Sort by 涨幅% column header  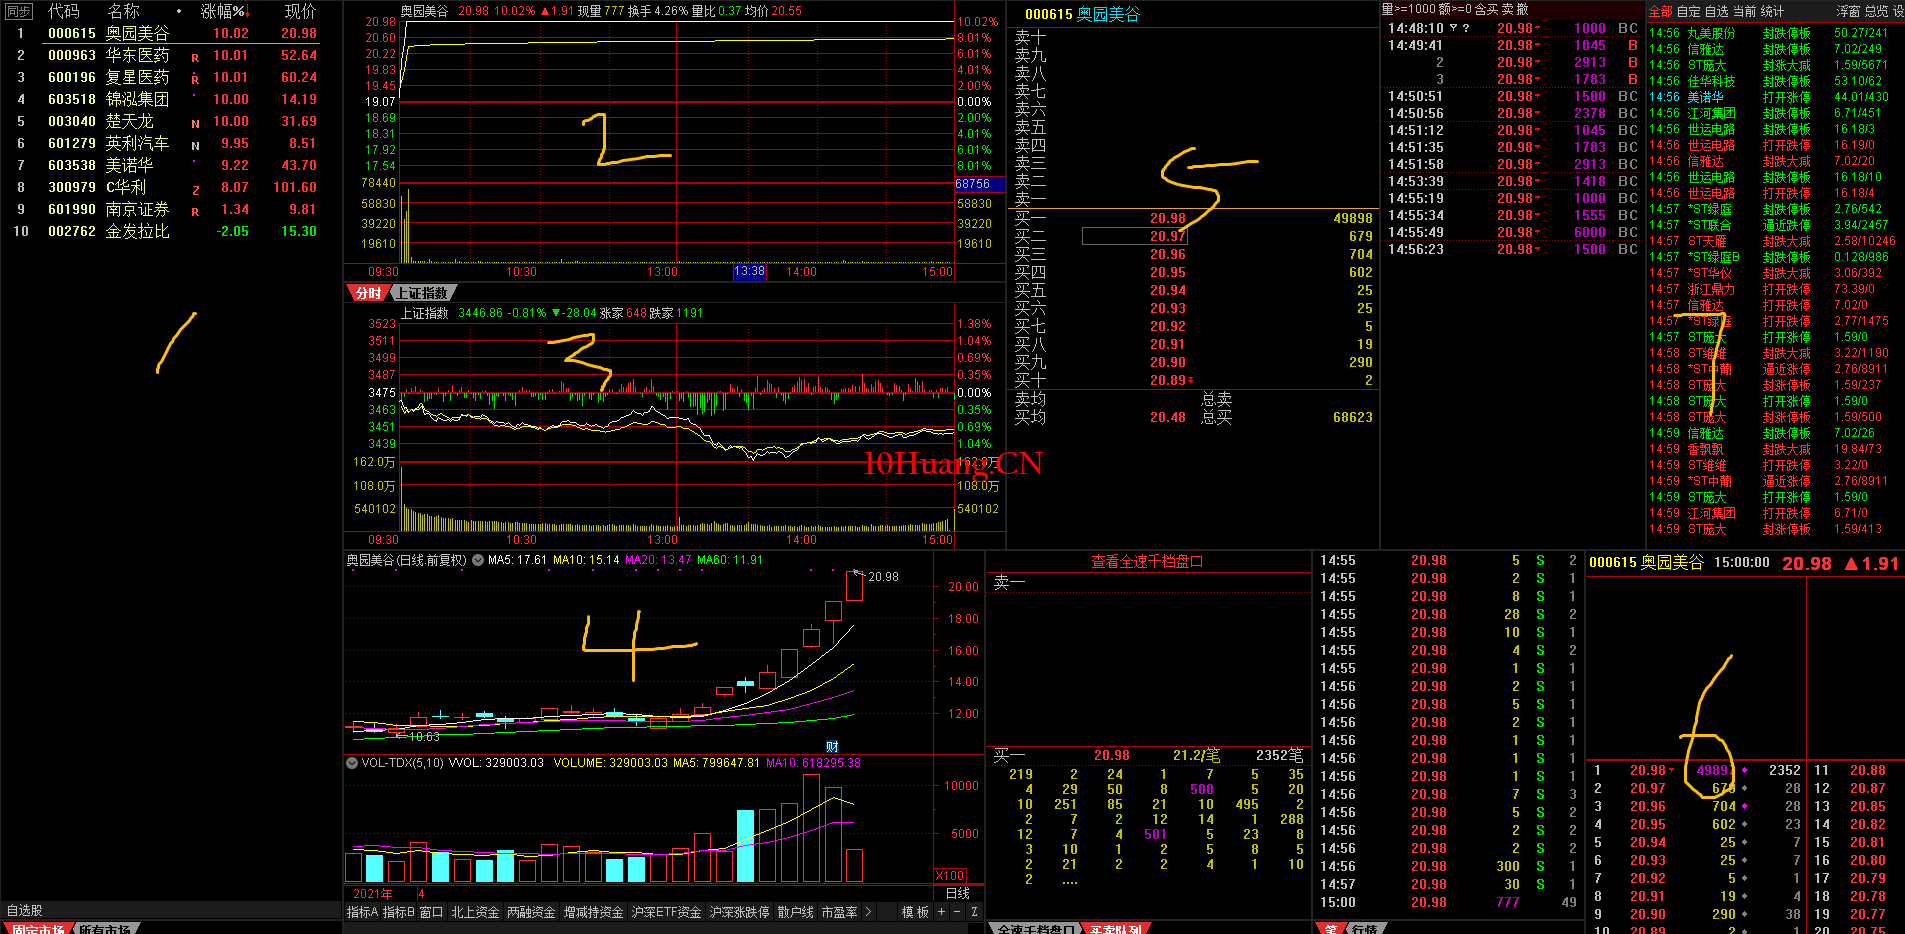click(x=225, y=11)
